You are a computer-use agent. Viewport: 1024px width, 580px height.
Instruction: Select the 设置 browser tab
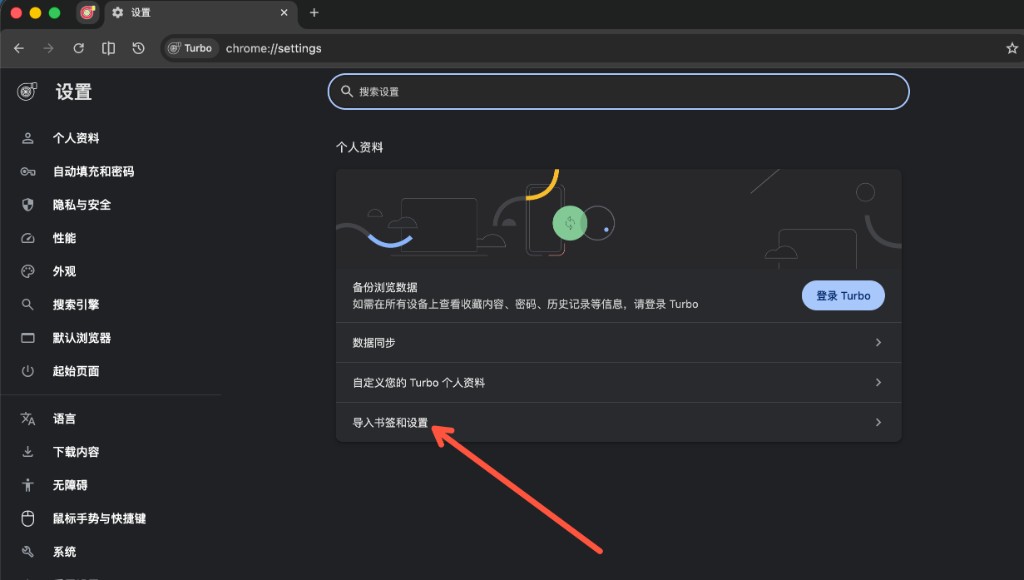[x=199, y=13]
